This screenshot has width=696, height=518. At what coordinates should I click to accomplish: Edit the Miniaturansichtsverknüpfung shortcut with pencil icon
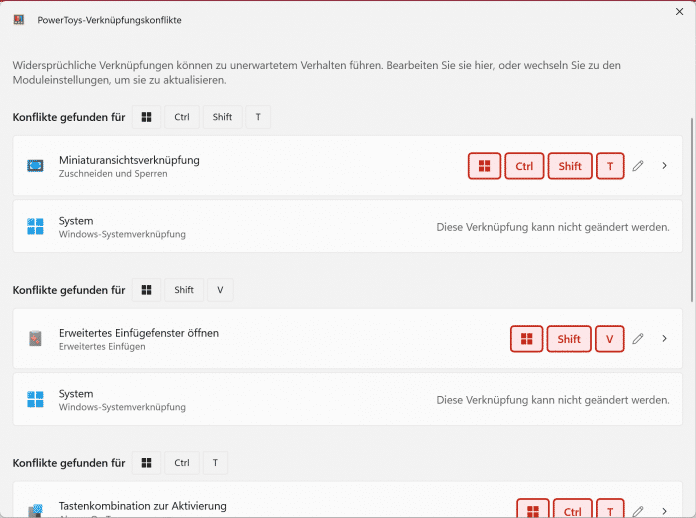click(x=638, y=166)
